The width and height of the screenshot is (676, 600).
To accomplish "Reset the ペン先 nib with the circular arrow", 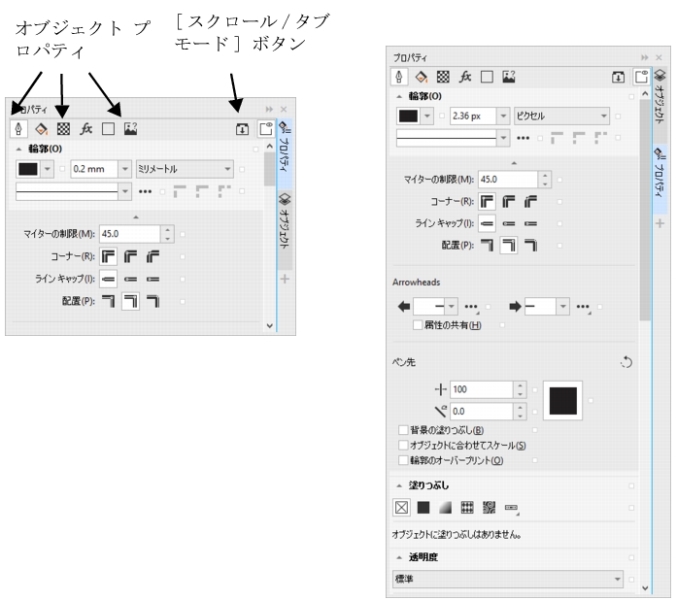I will pos(627,362).
